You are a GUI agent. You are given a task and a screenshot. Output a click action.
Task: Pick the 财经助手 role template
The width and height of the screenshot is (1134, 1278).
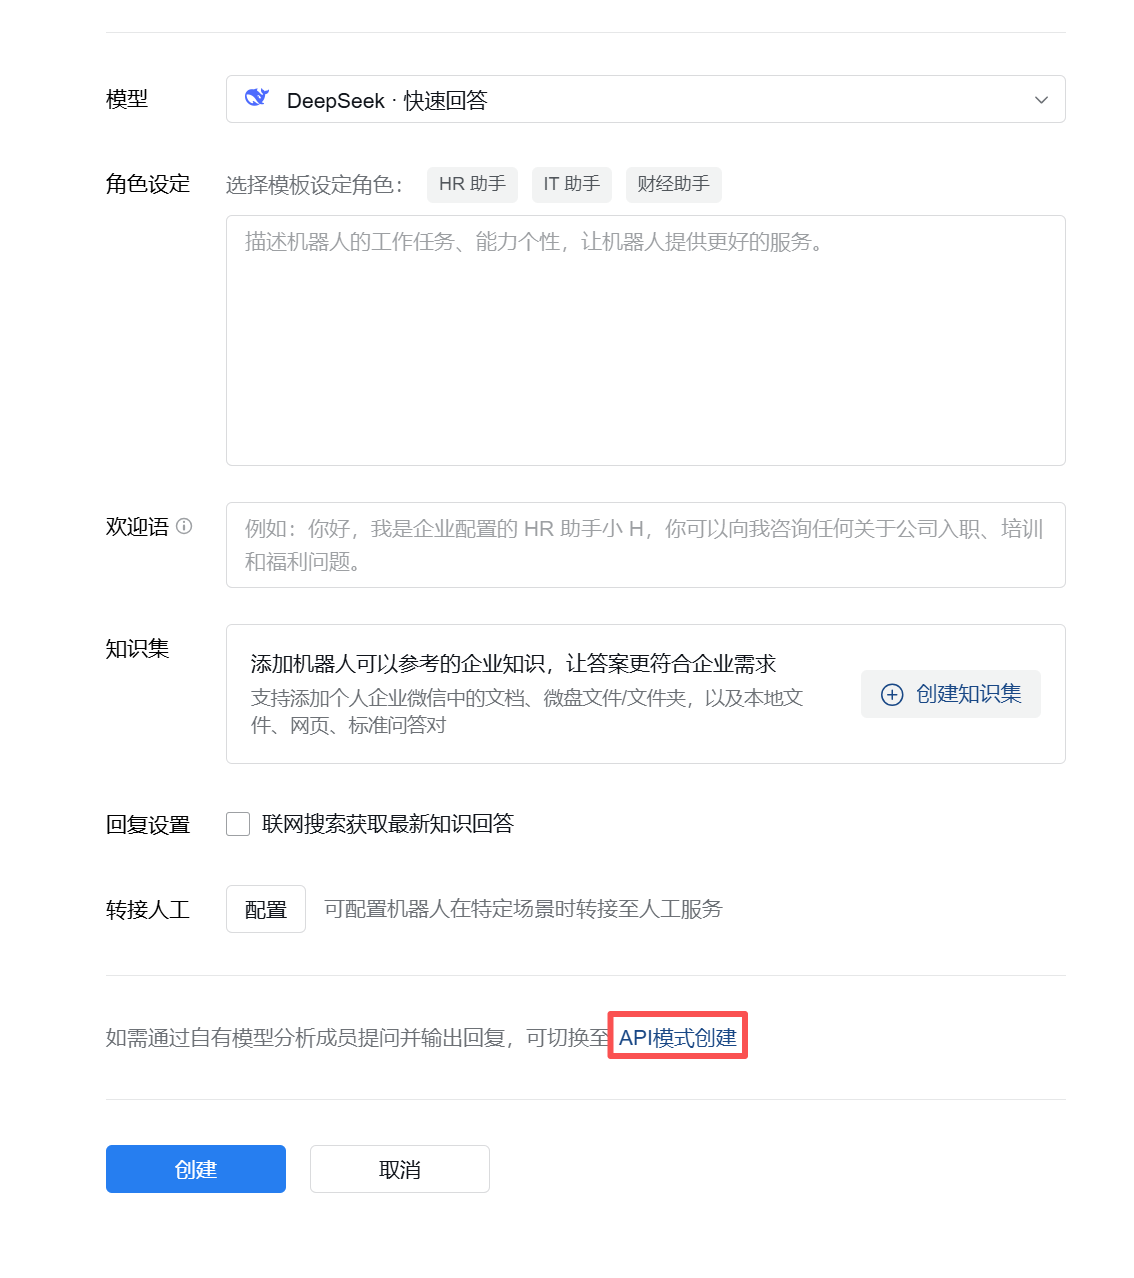673,184
